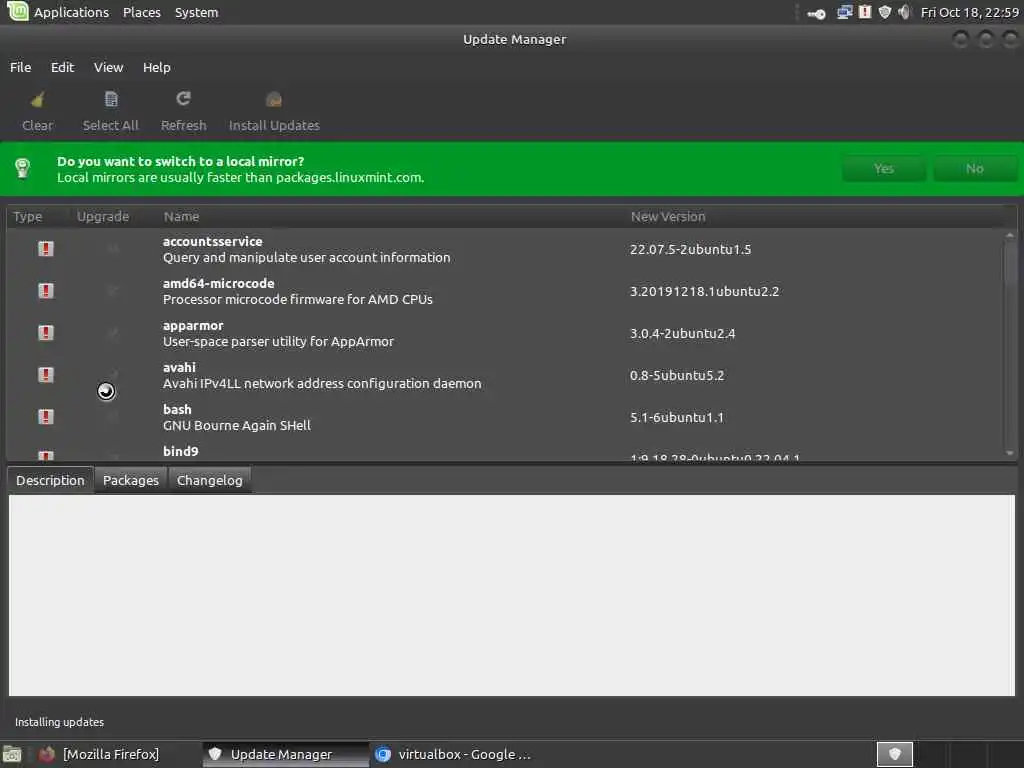Select the apparmor package name
The height and width of the screenshot is (768, 1024).
[x=193, y=325]
